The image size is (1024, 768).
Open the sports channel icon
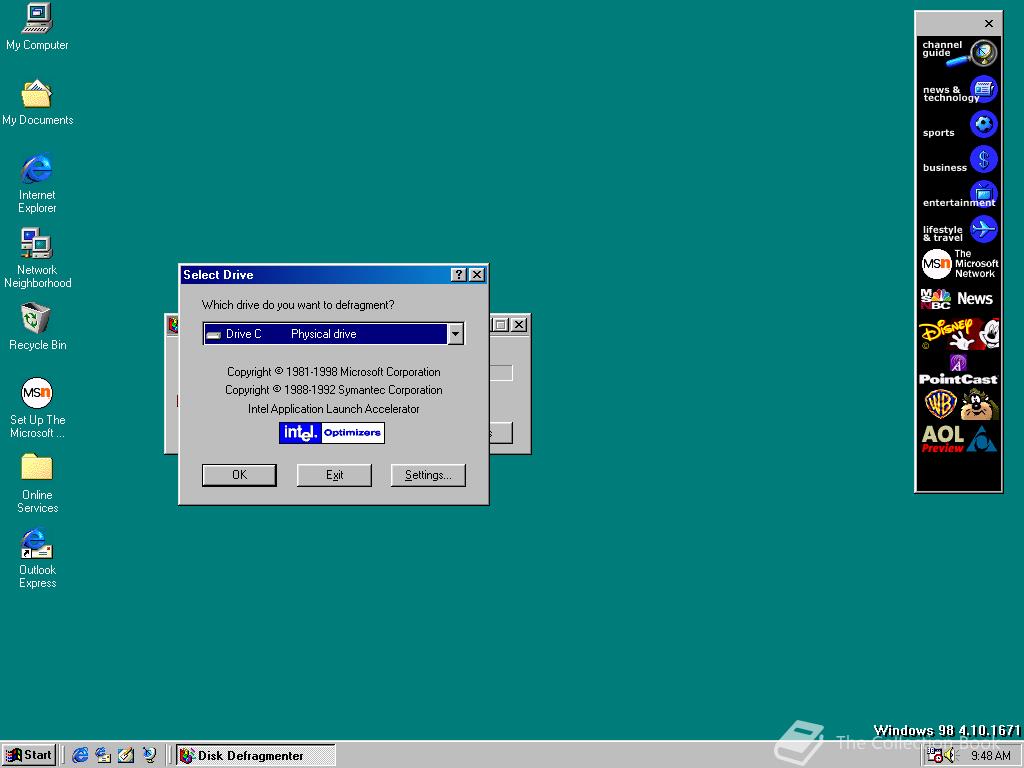957,124
